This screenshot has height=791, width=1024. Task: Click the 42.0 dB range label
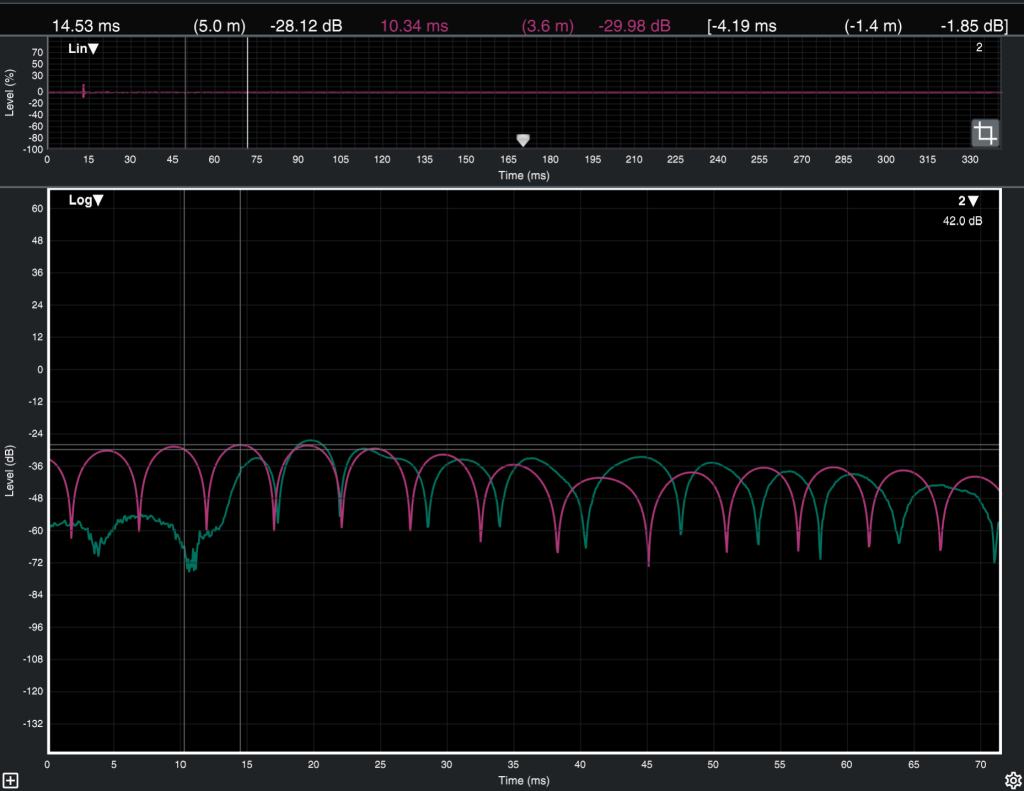[x=962, y=221]
